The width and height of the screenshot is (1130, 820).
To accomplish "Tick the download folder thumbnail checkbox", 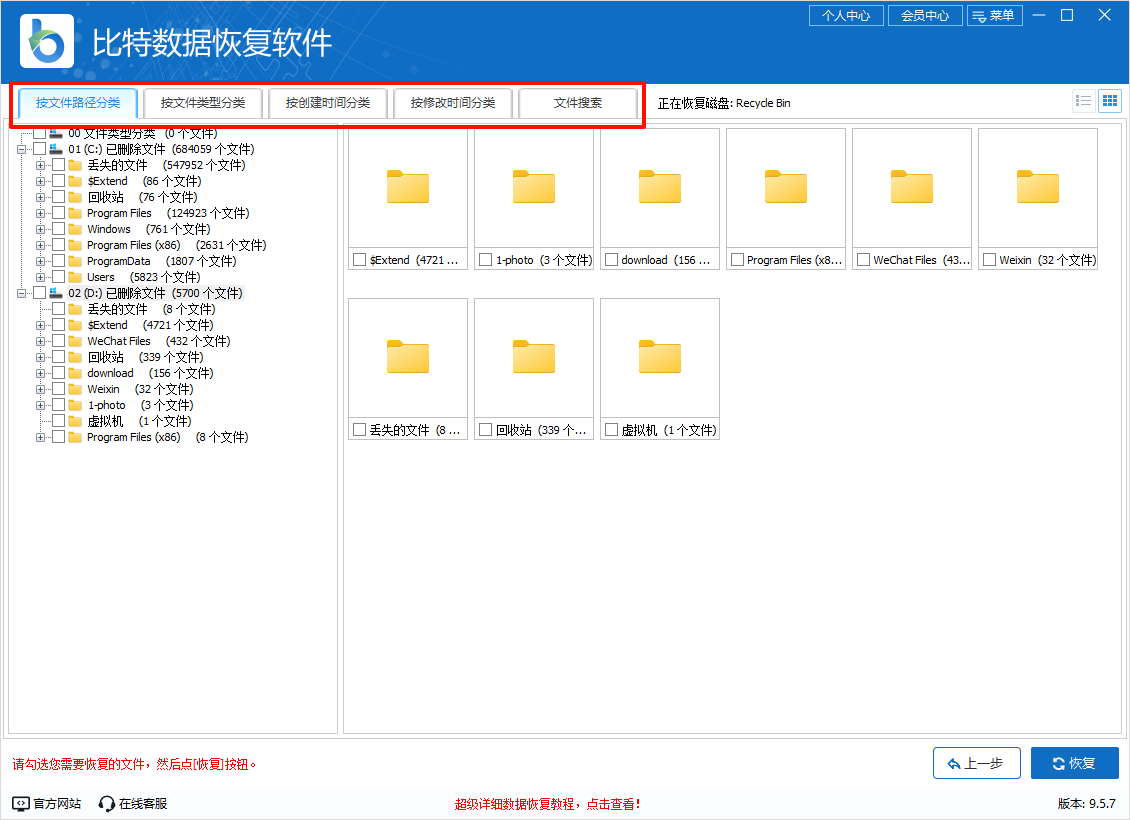I will pyautogui.click(x=611, y=260).
